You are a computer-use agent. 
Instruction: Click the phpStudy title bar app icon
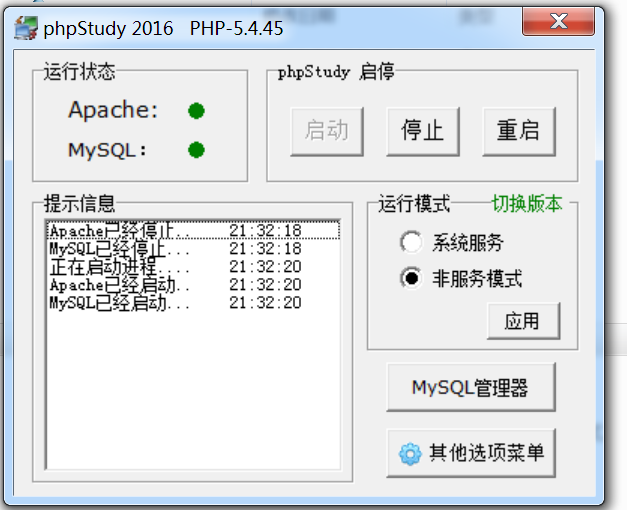tap(26, 28)
